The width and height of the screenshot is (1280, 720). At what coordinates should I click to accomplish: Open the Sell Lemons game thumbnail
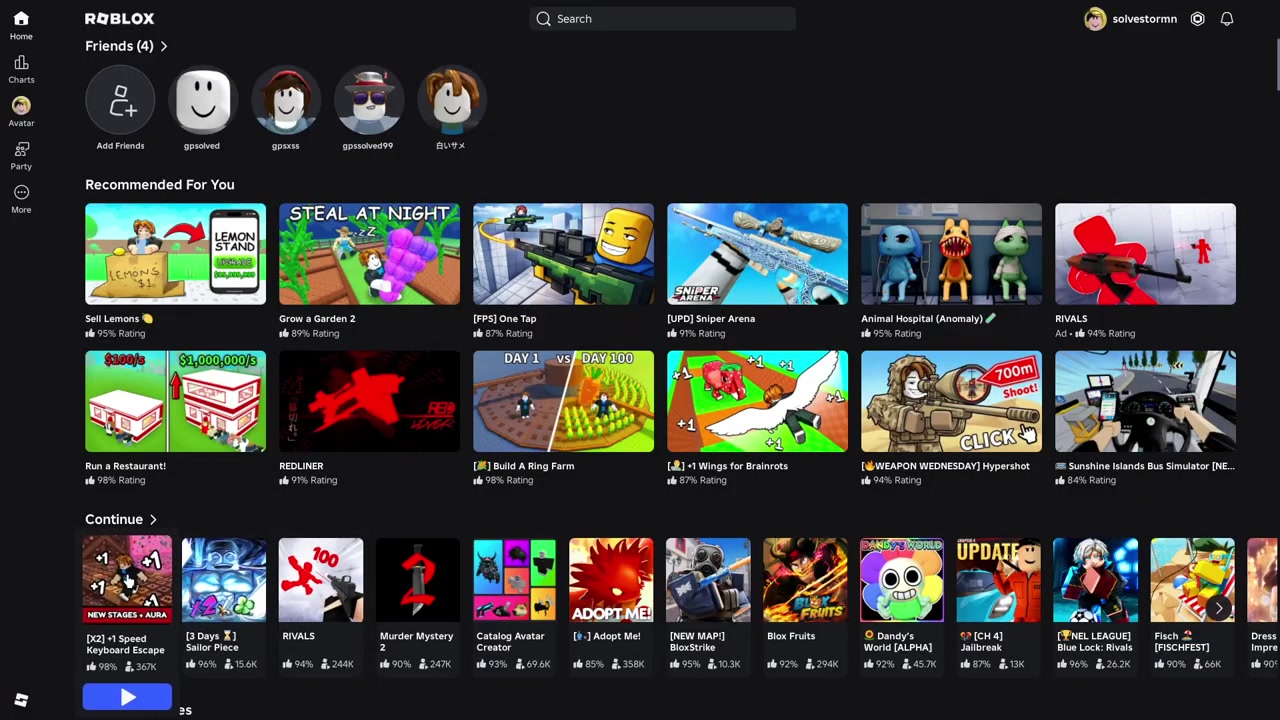(x=175, y=254)
